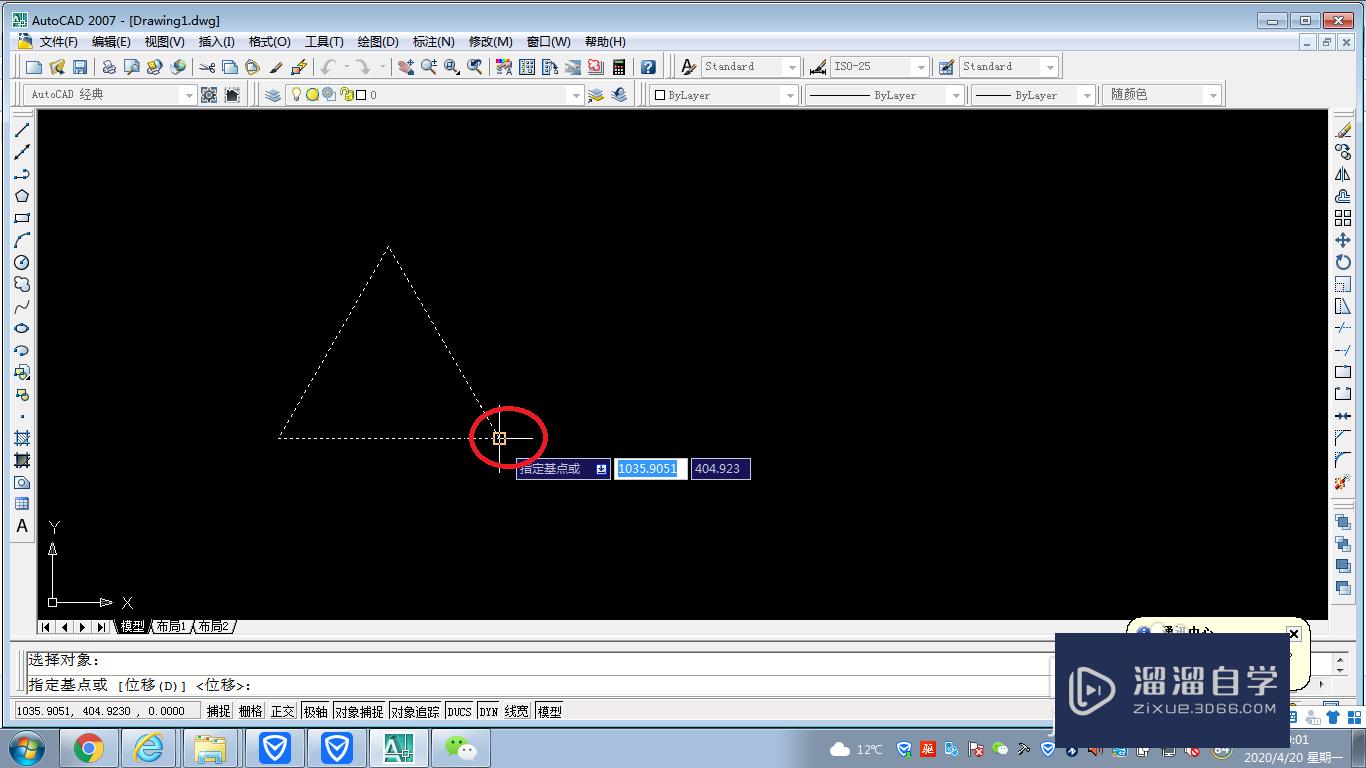
Task: Click the Help question mark icon
Action: tap(648, 67)
